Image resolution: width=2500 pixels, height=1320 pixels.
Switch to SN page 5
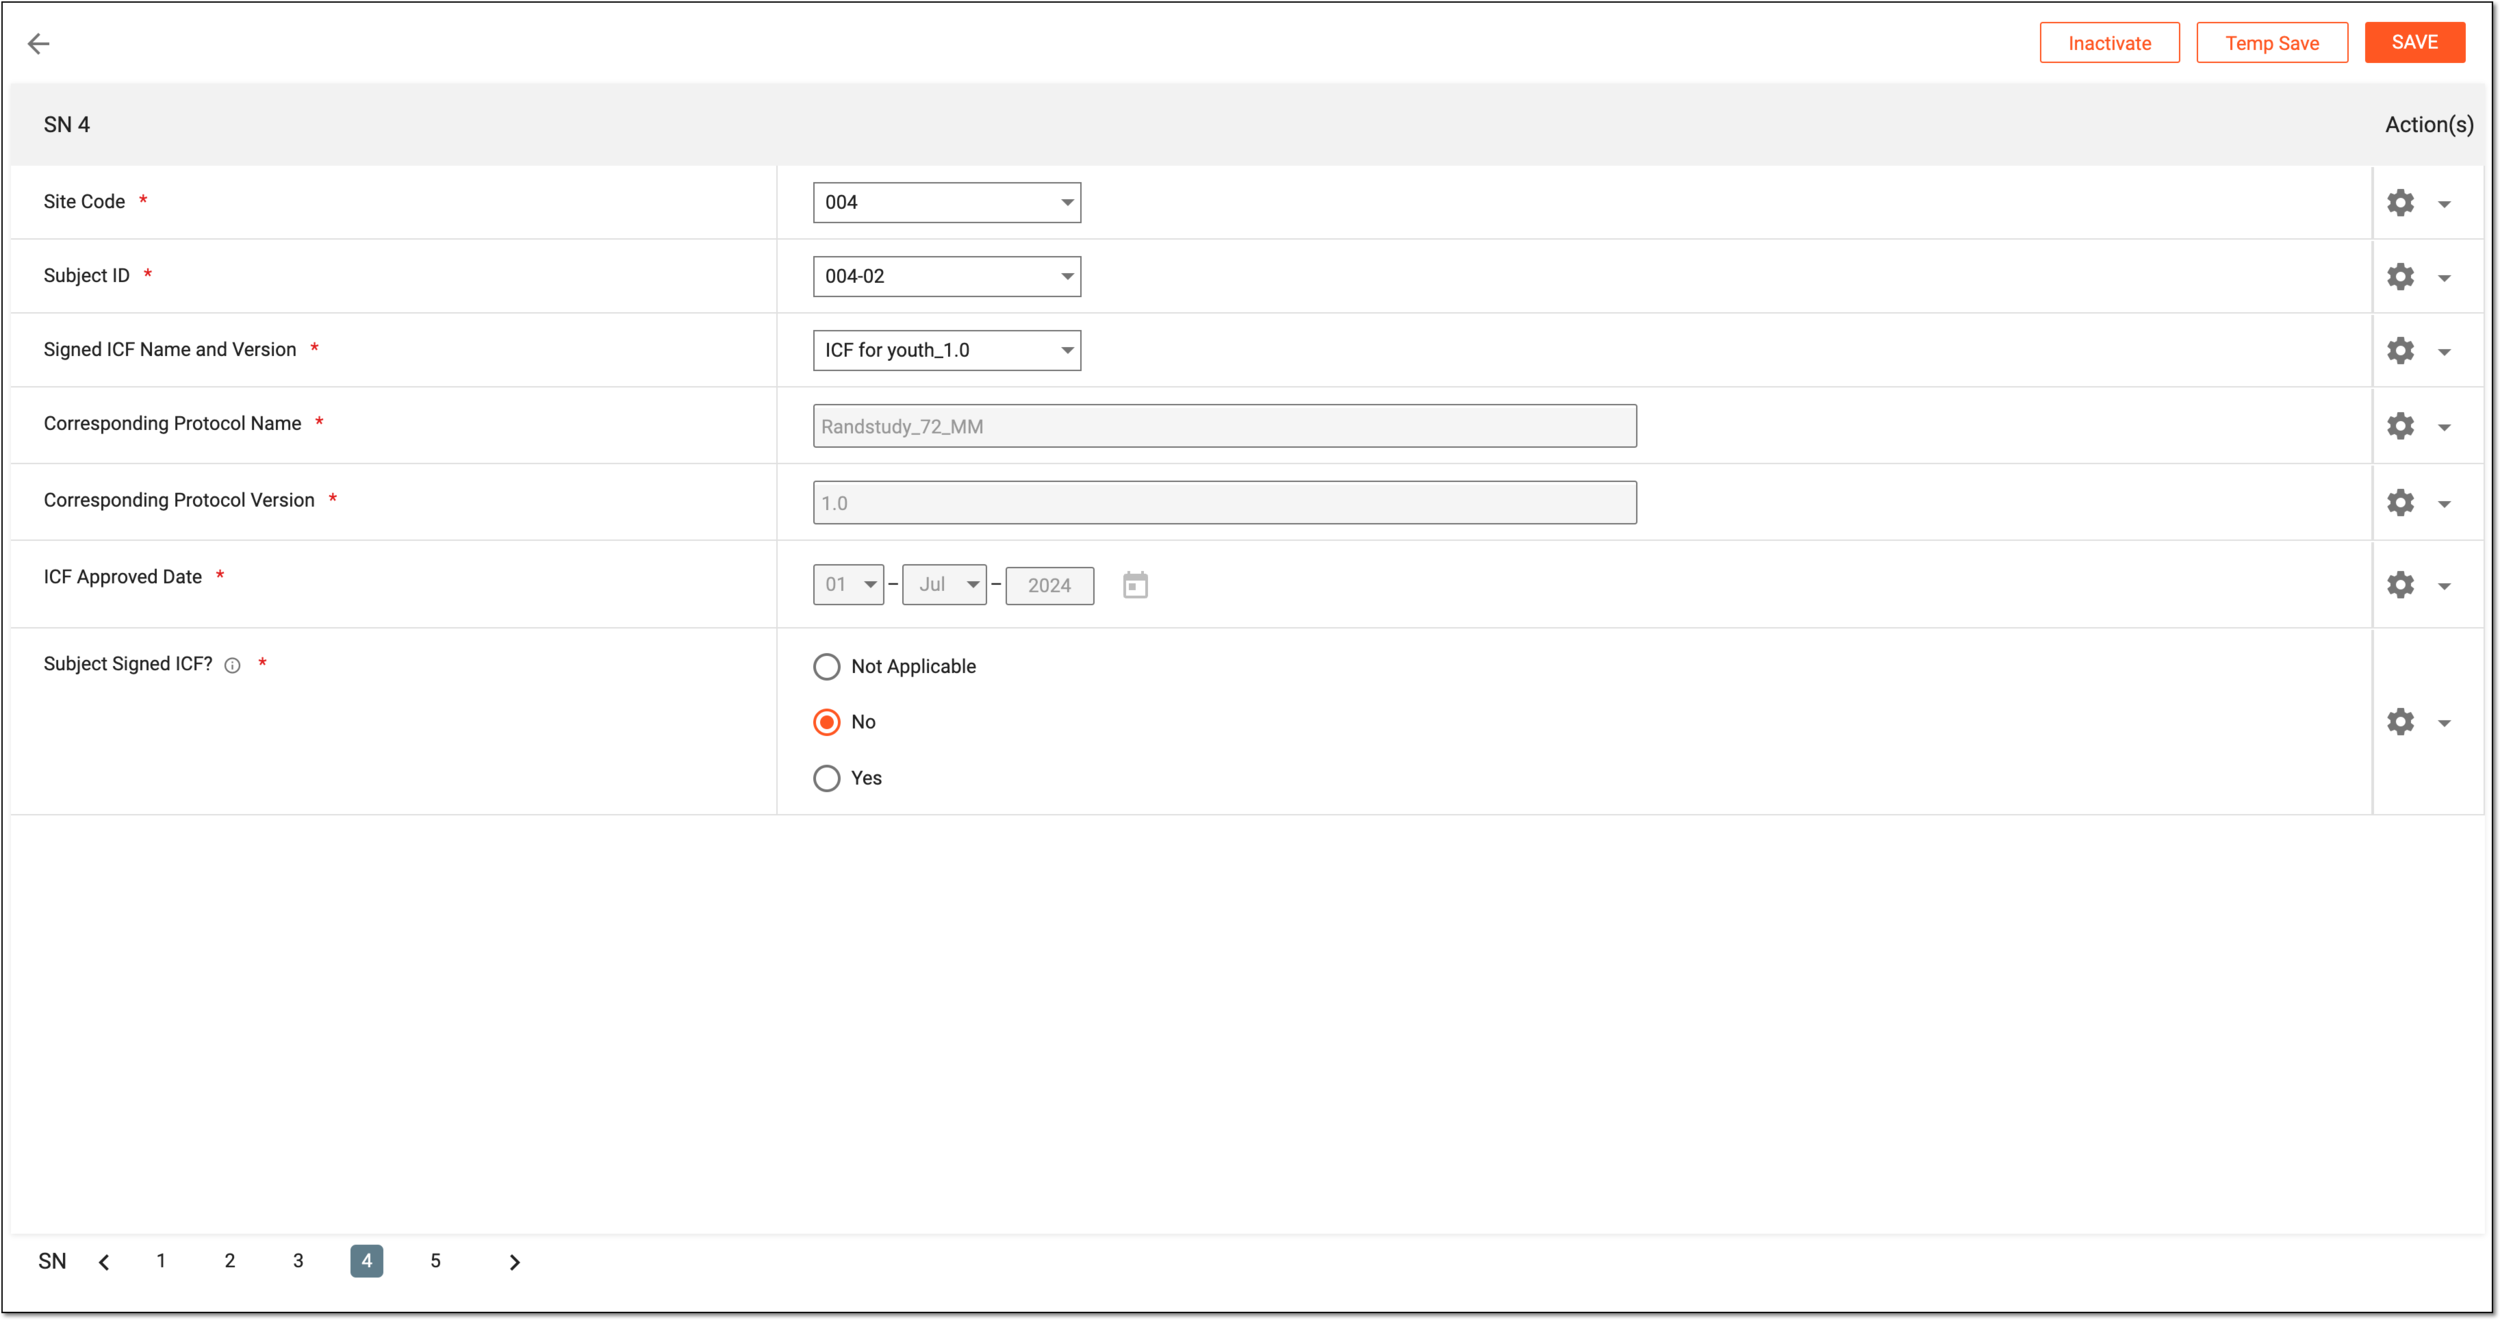[435, 1261]
